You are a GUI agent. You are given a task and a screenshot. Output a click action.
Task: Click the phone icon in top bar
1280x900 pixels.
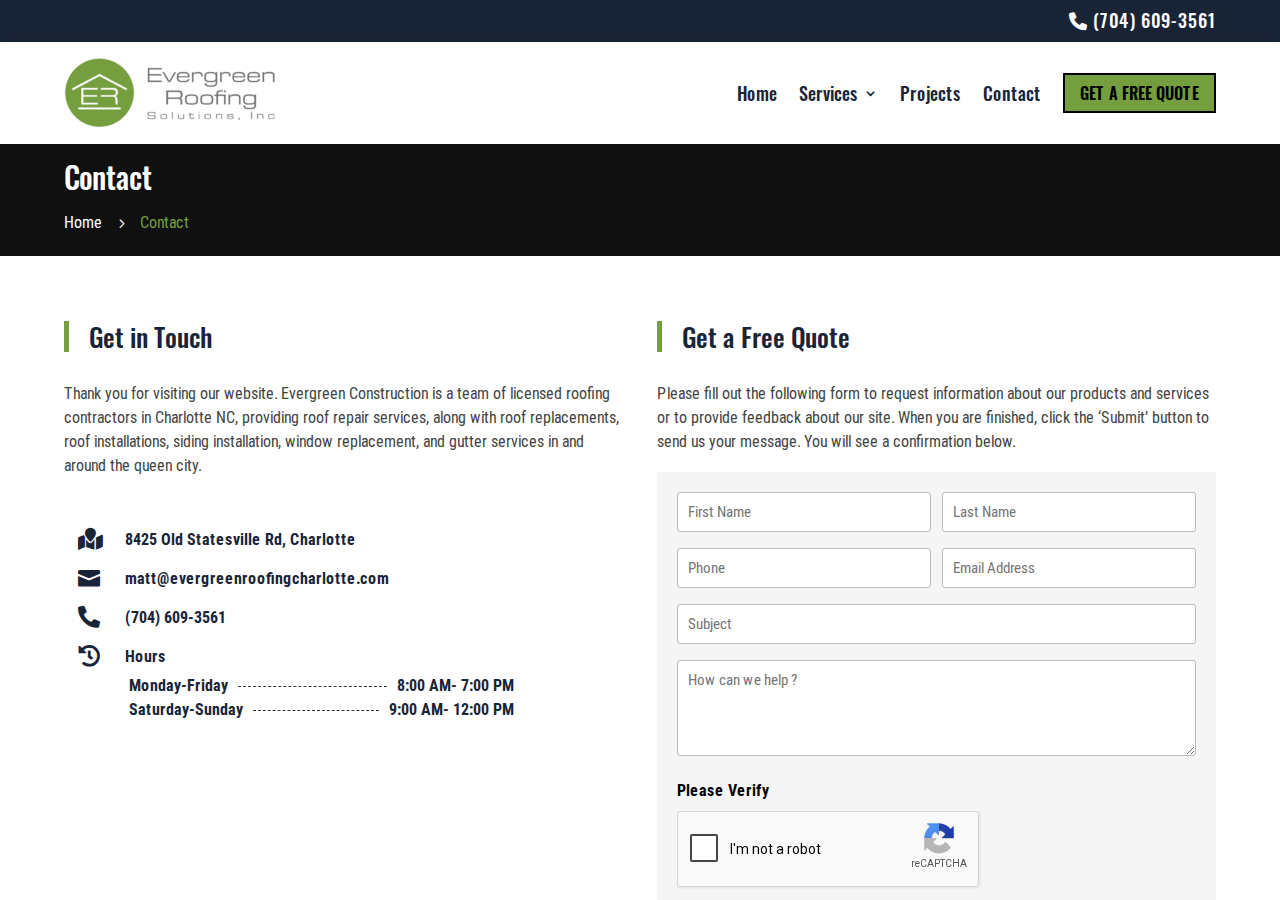[x=1078, y=21]
